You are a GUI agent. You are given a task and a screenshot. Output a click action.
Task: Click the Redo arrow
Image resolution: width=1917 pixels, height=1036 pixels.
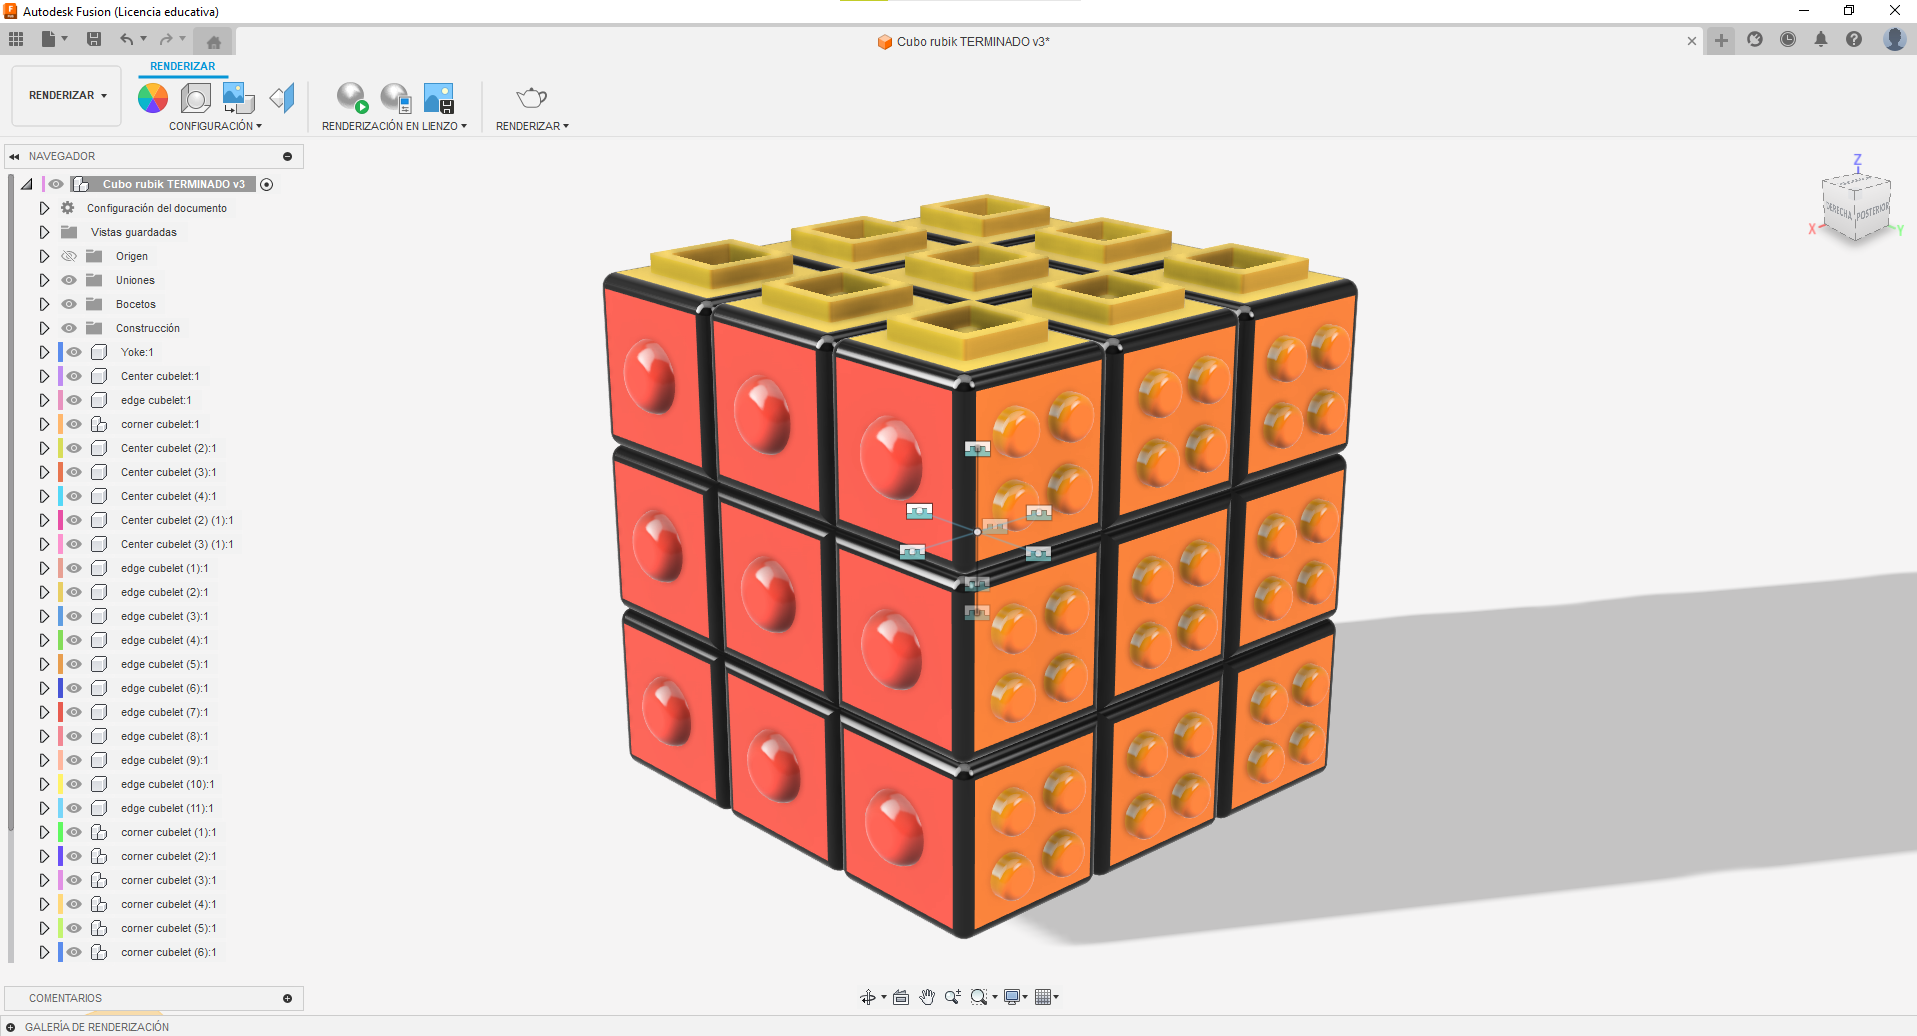(x=166, y=39)
